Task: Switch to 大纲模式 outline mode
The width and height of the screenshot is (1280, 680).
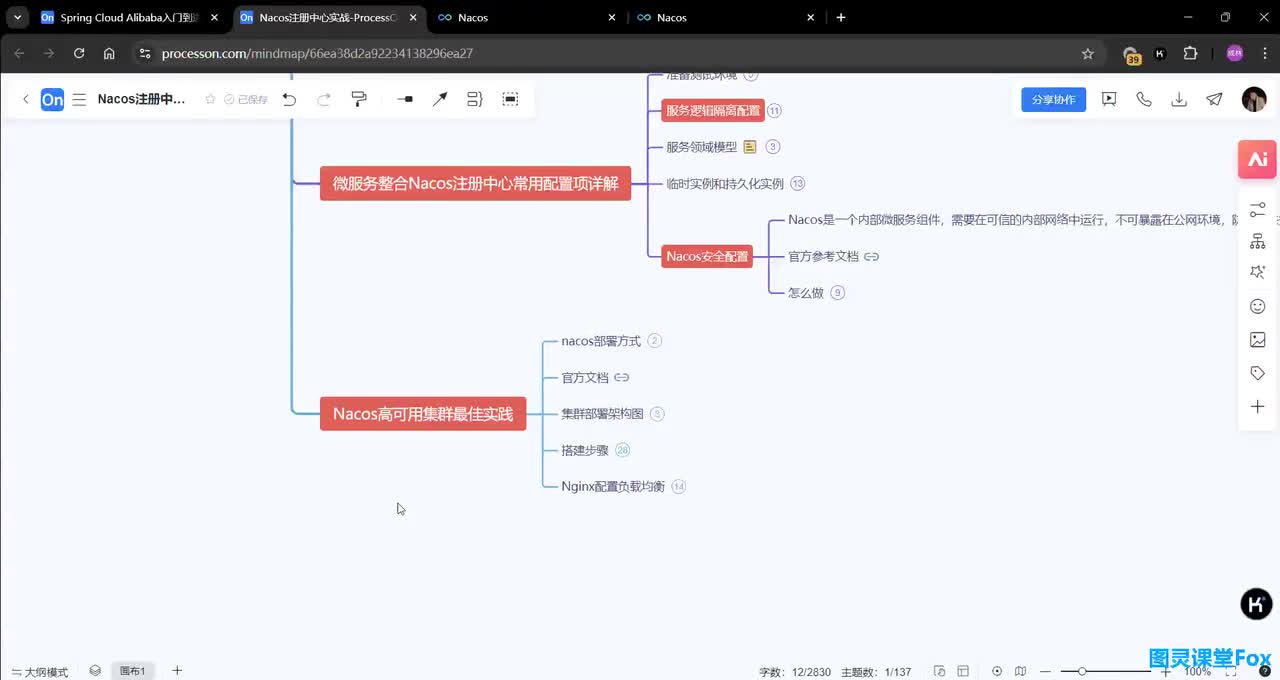Action: pyautogui.click(x=39, y=672)
